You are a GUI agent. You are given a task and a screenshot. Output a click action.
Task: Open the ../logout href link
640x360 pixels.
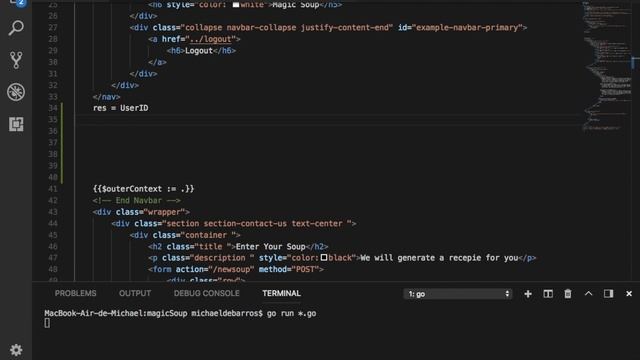[x=211, y=39]
